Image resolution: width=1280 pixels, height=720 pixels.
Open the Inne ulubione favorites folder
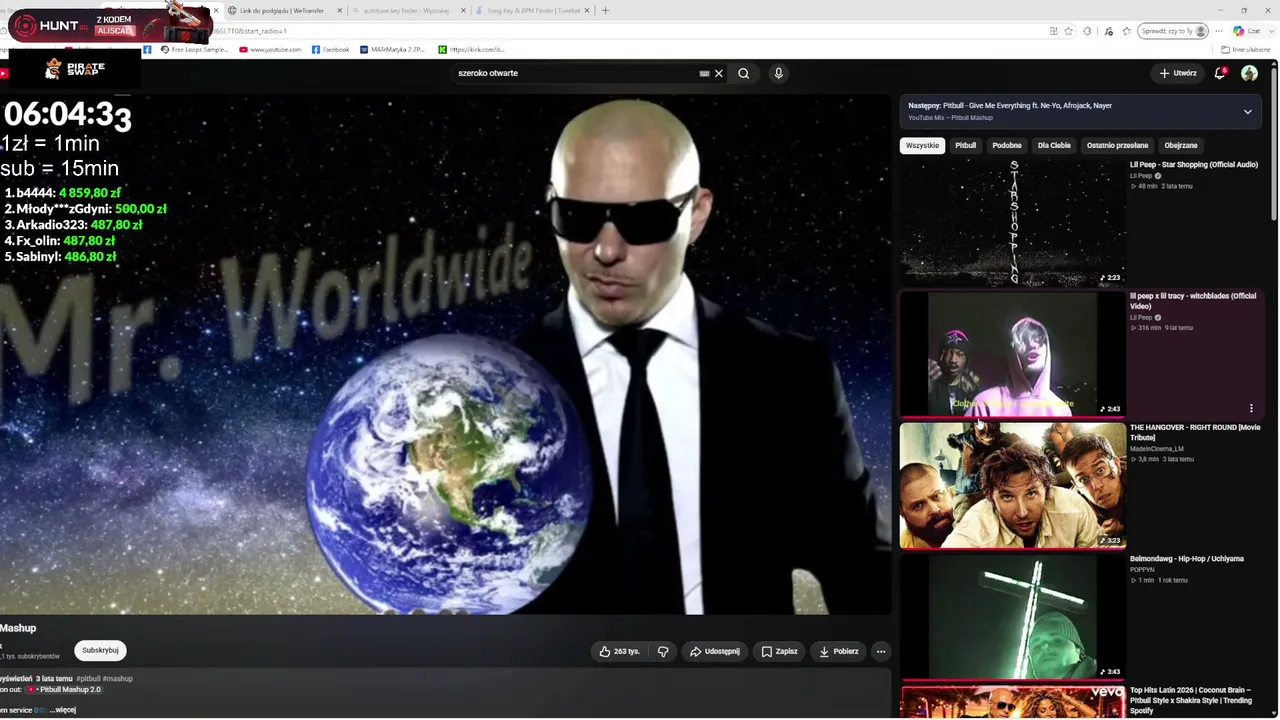[1246, 49]
